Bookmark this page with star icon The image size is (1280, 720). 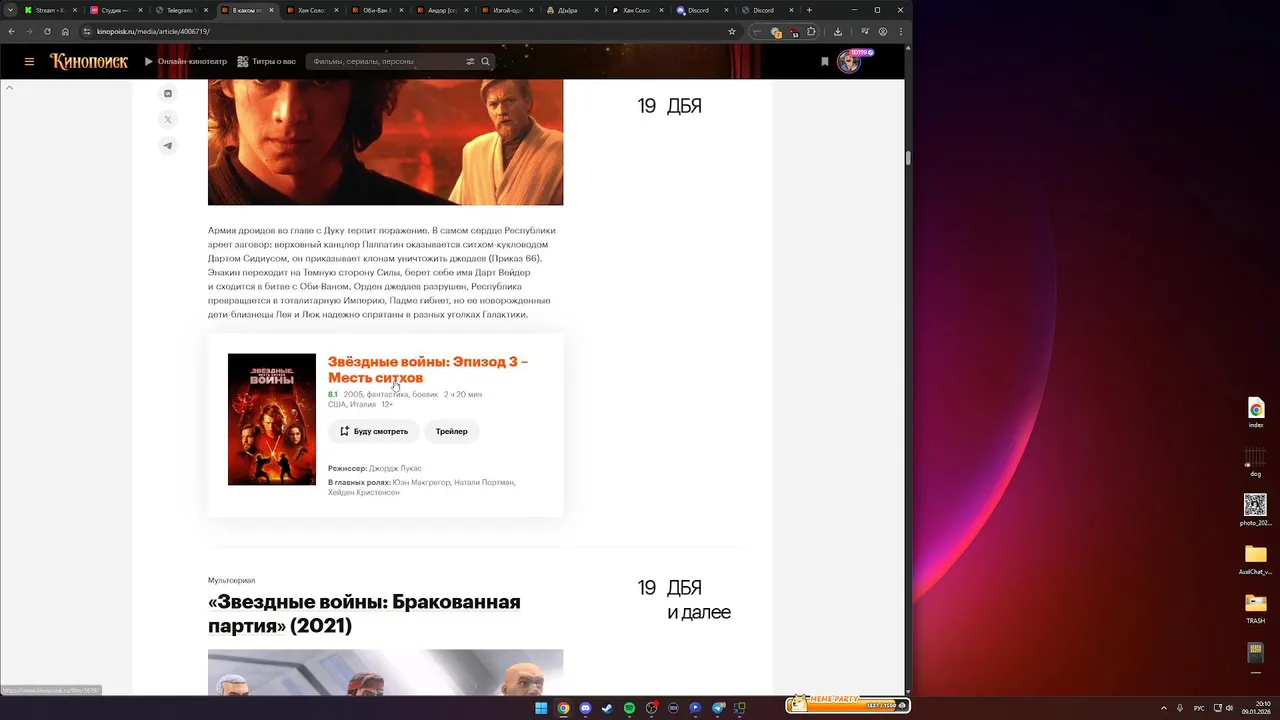pyautogui.click(x=732, y=31)
